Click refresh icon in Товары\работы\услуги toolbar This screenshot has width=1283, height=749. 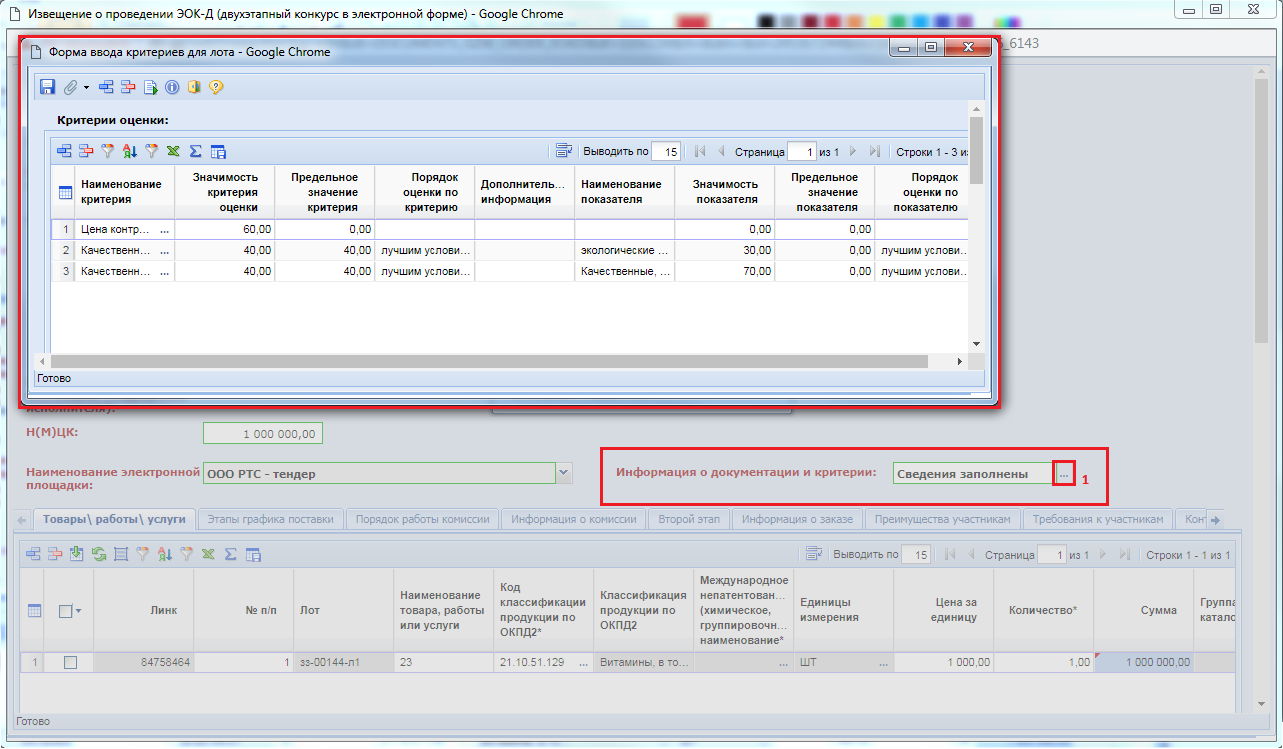pyautogui.click(x=99, y=553)
